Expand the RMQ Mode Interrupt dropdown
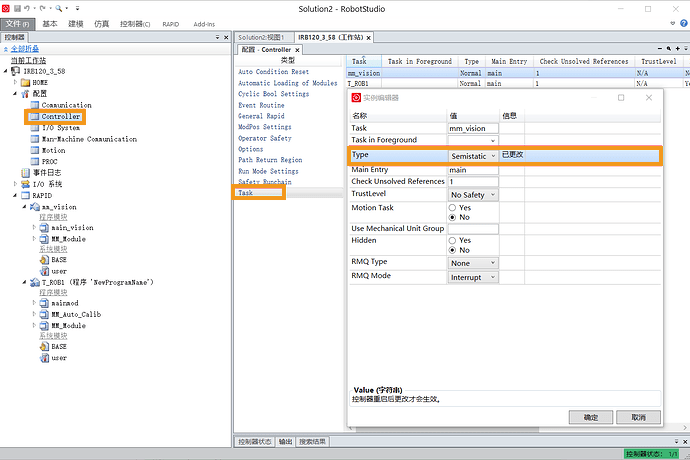690x460 pixels. pos(473,277)
